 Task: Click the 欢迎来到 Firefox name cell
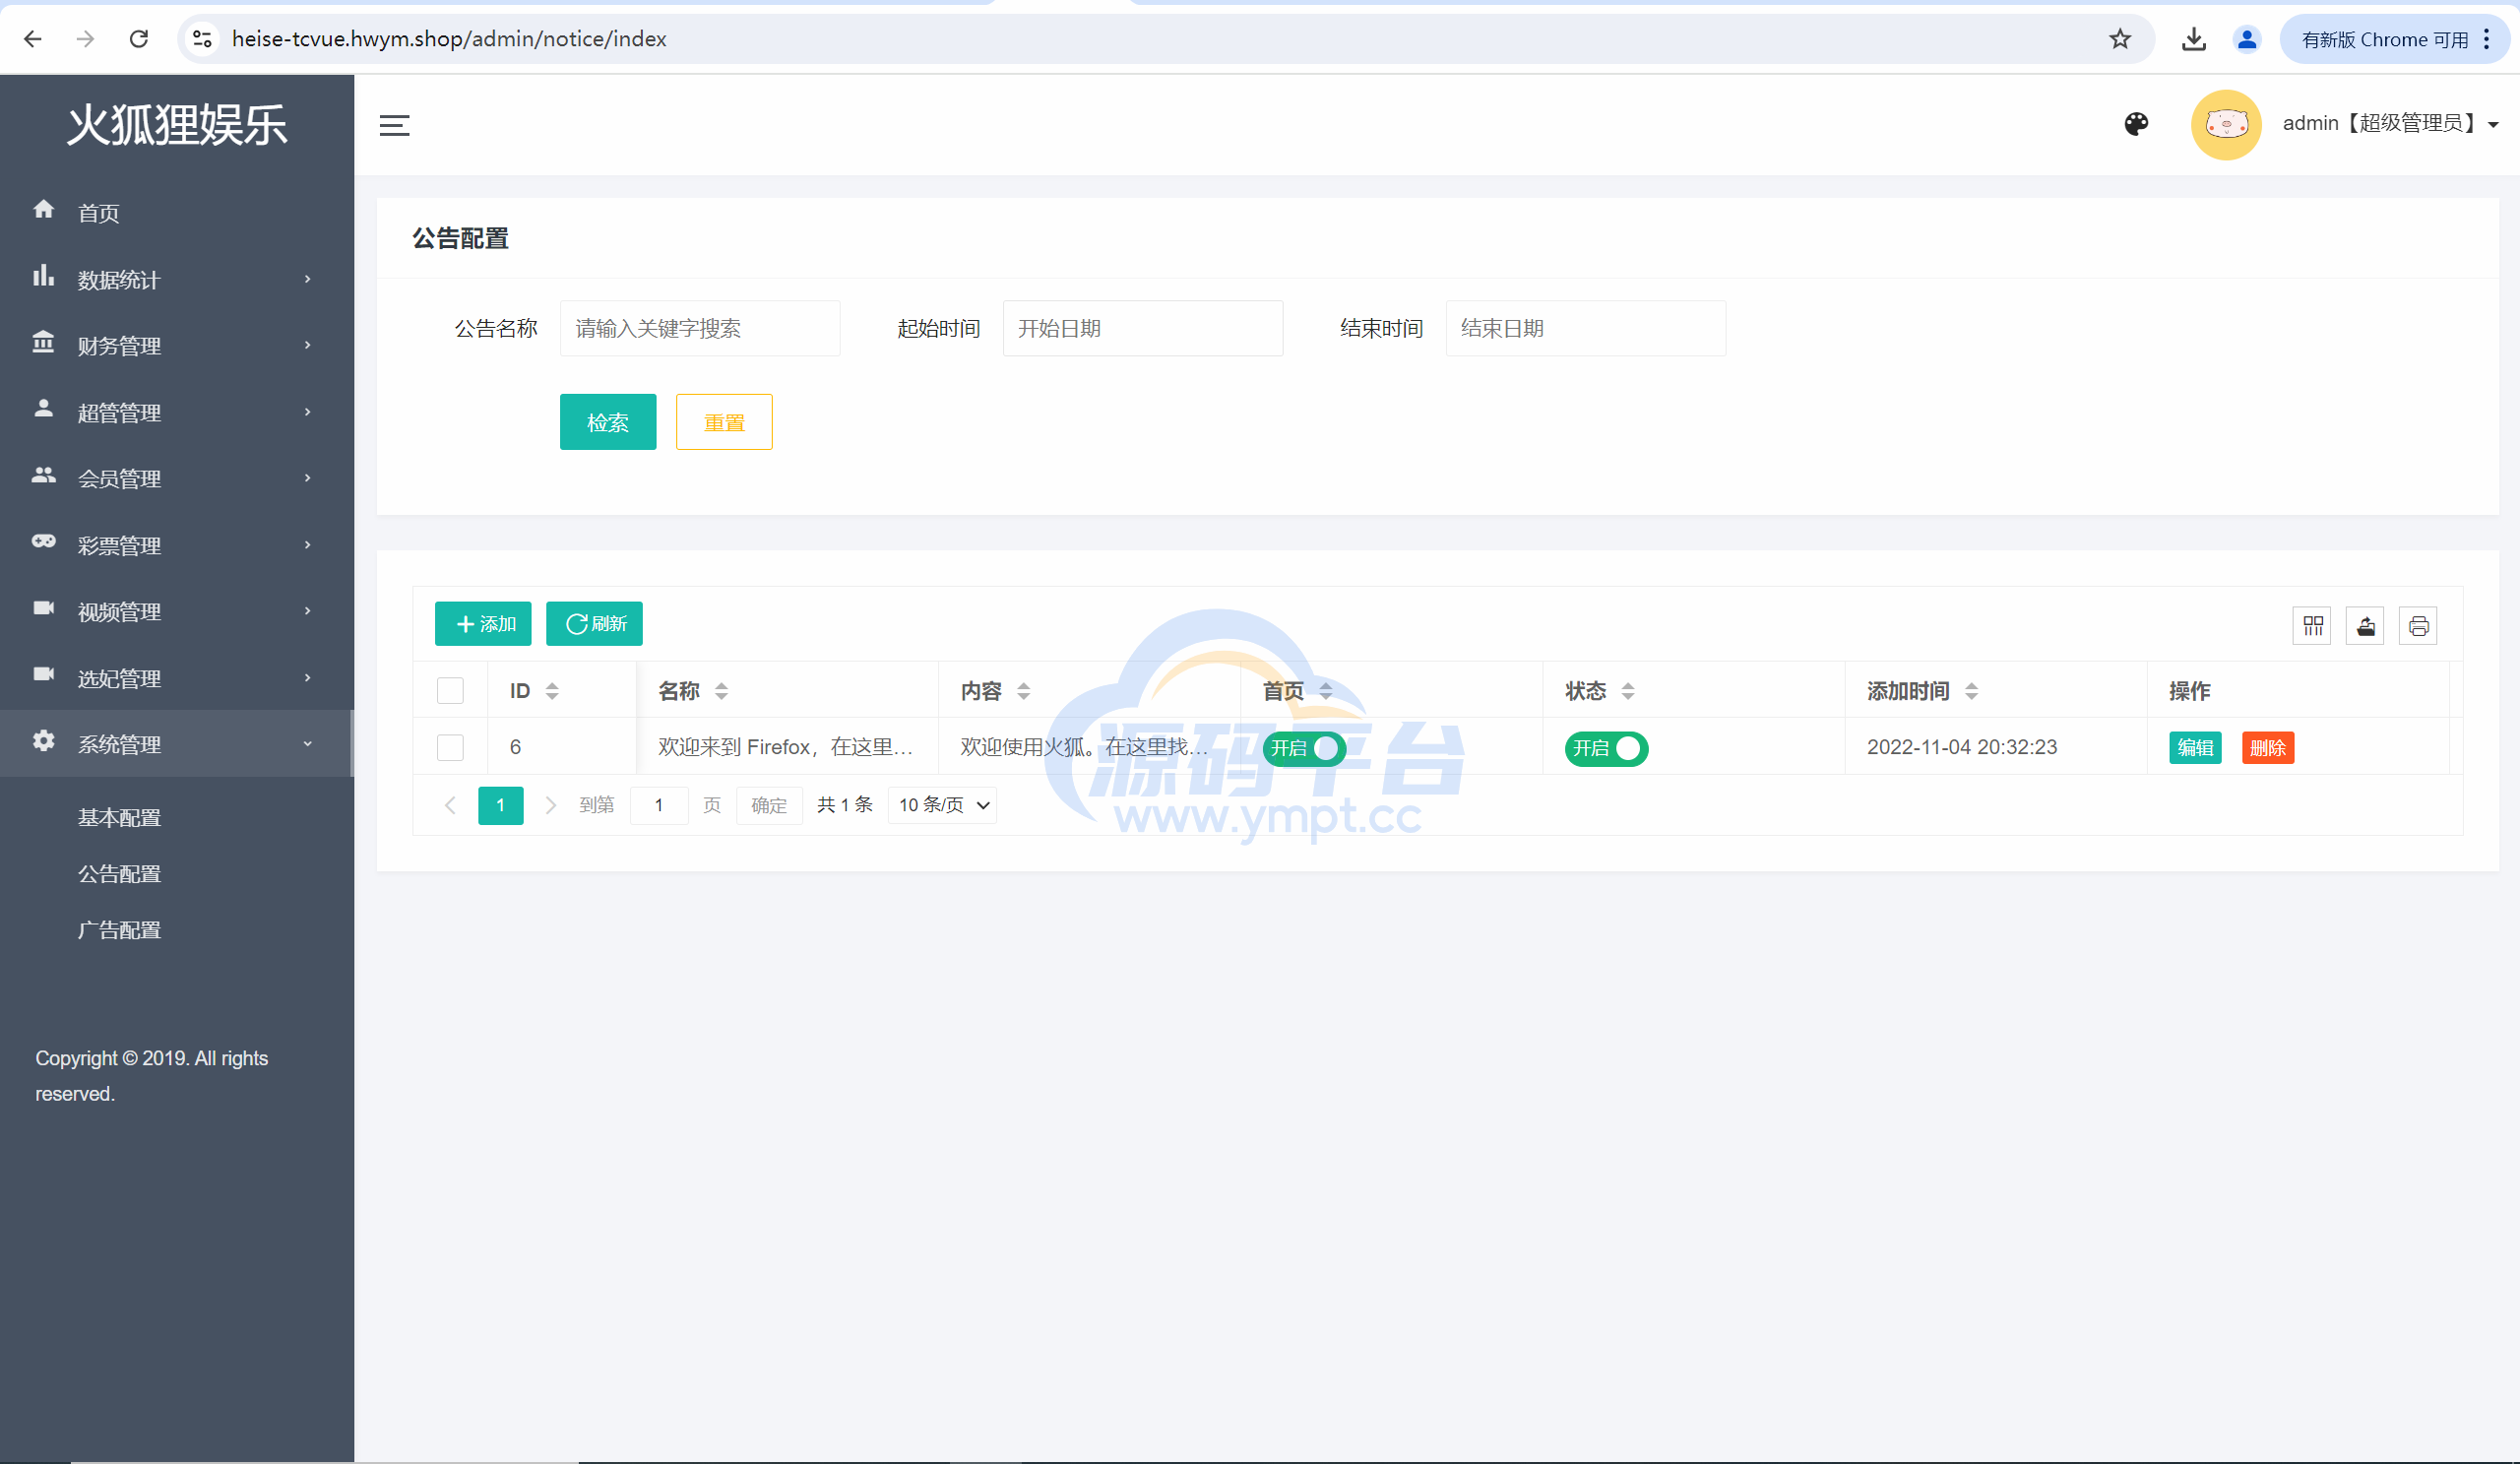pyautogui.click(x=785, y=747)
